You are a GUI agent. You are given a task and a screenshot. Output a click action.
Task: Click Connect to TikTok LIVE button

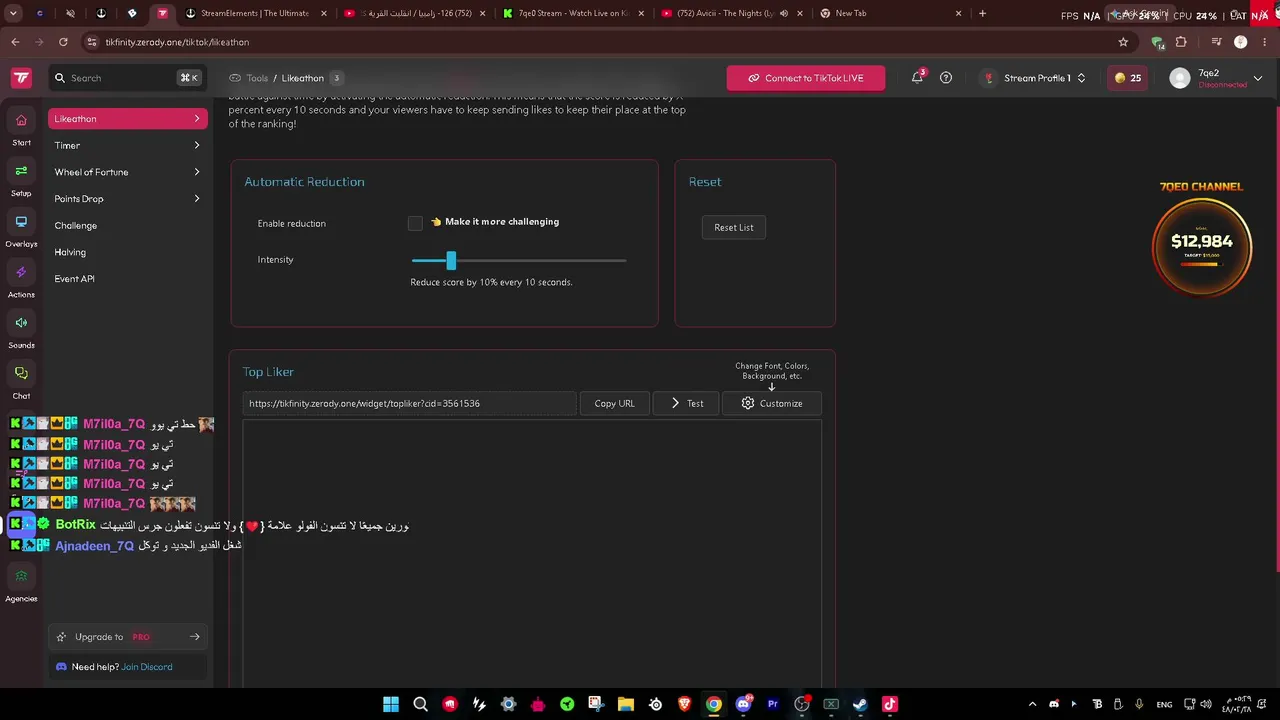click(x=806, y=78)
